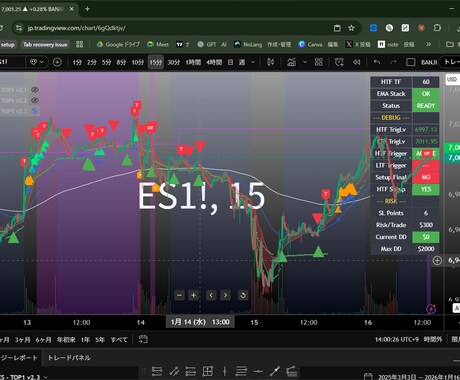Select the stacked horizontal lines drawing tool
This screenshot has width=460, height=380.
tap(241, 371)
